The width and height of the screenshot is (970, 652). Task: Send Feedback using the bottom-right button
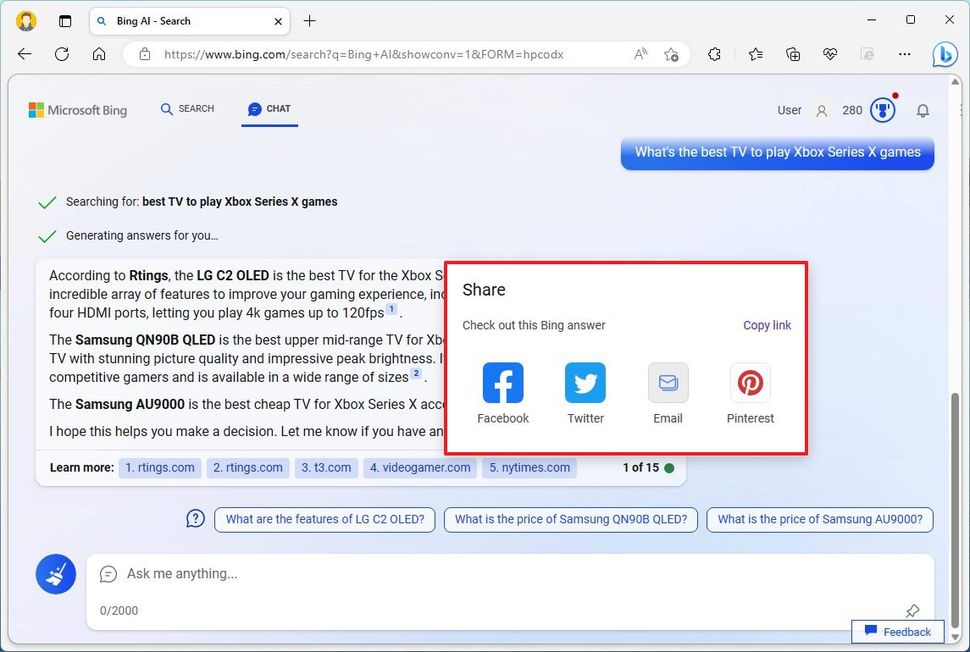click(896, 631)
